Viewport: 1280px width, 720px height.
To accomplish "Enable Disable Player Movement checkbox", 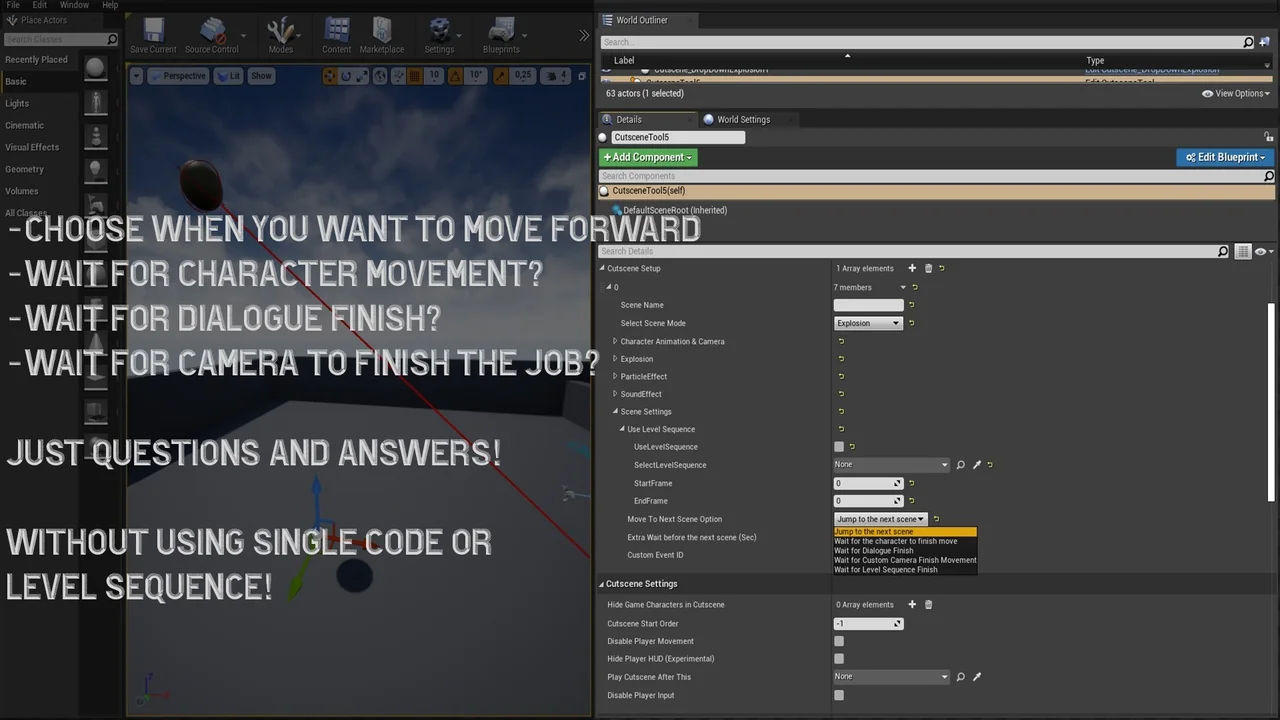I will [x=839, y=641].
